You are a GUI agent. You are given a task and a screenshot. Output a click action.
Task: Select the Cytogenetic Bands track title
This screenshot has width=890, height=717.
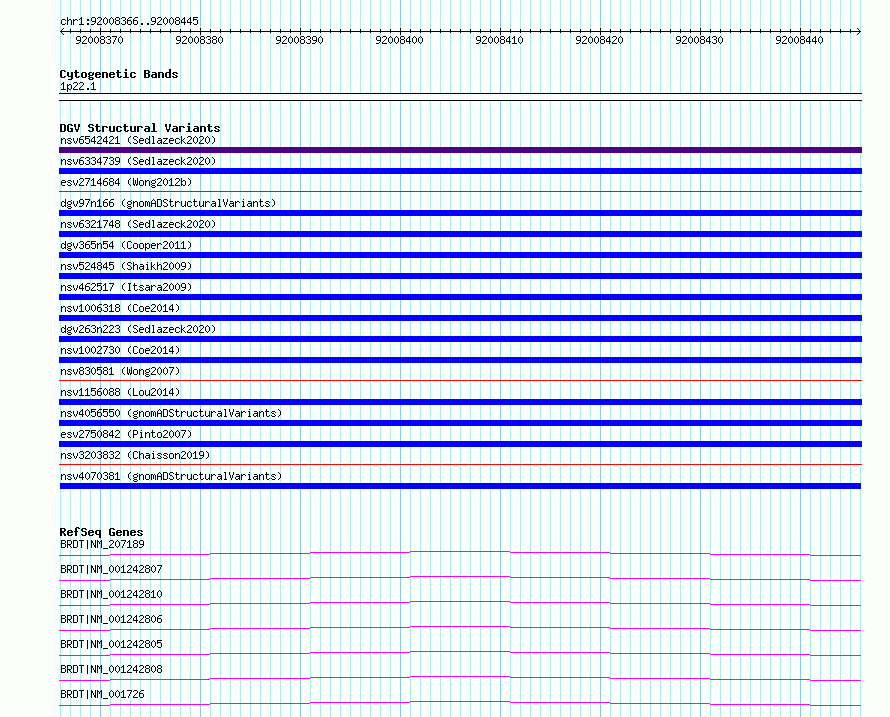pyautogui.click(x=119, y=74)
